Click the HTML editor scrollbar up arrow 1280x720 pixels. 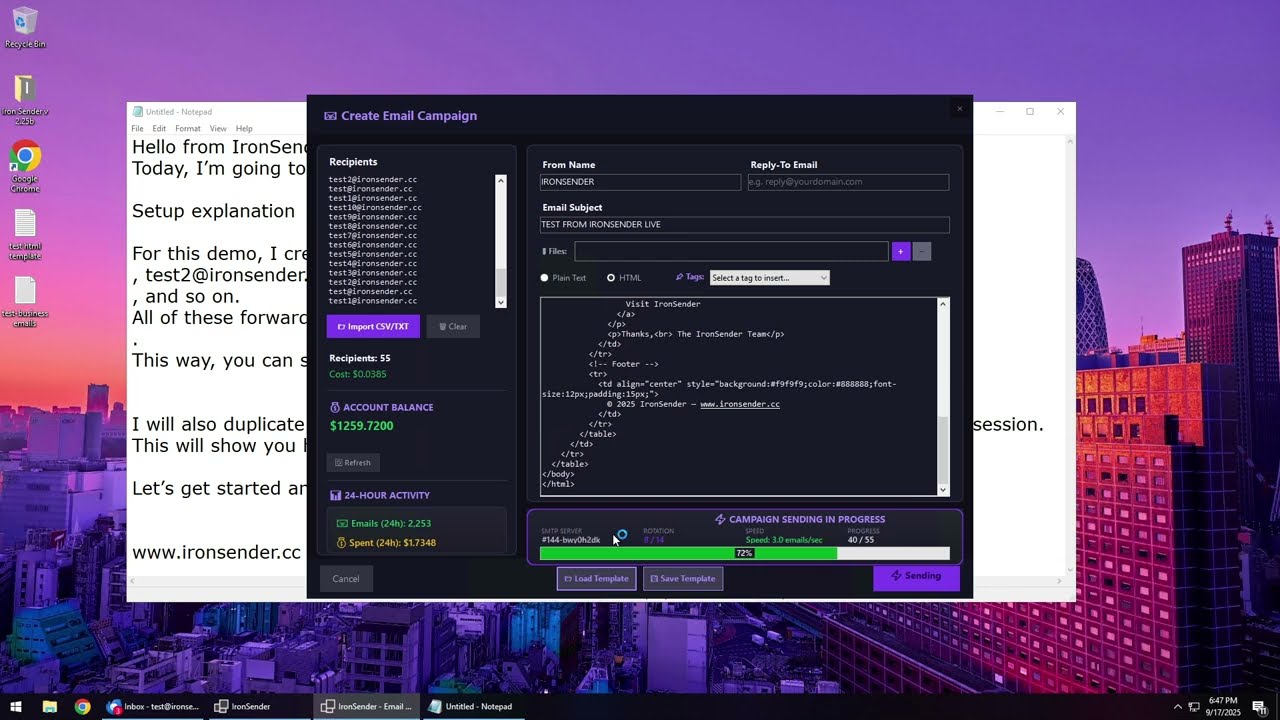tap(943, 304)
